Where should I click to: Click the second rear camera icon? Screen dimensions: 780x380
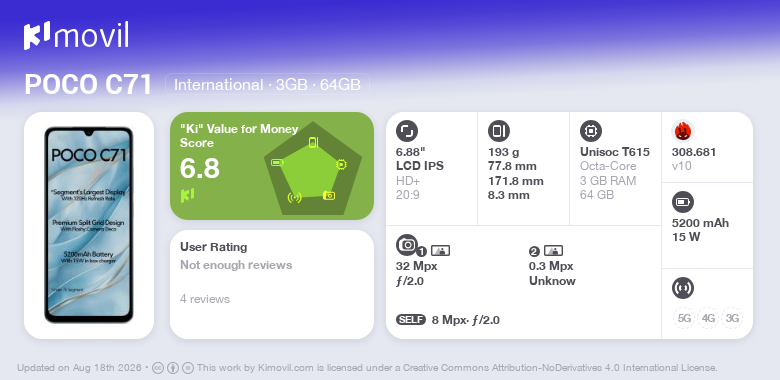553,251
